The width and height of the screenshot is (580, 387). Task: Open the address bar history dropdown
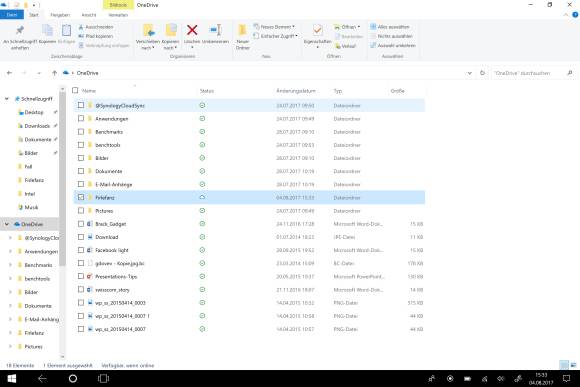tap(469, 73)
